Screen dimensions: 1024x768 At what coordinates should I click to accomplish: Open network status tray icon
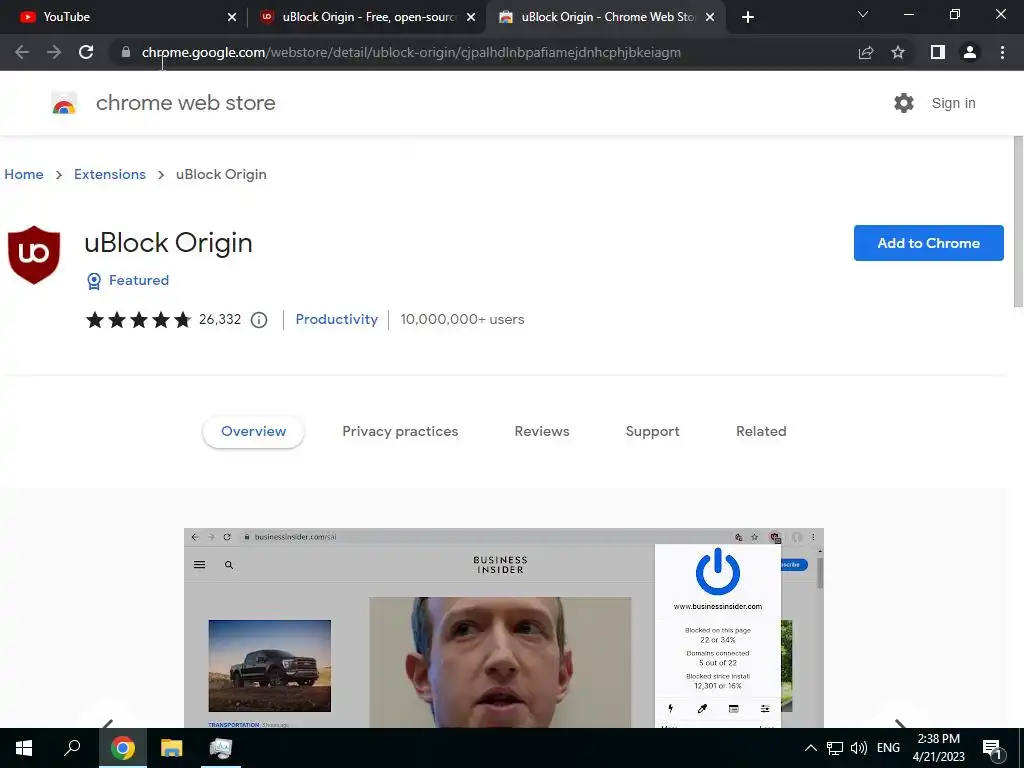pos(835,748)
